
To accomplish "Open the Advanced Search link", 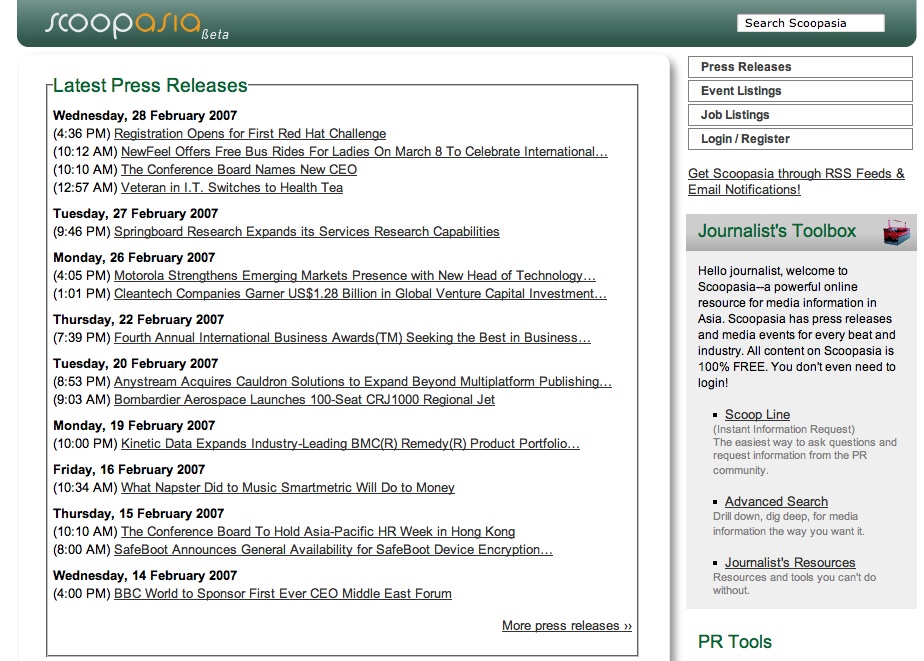I will [x=776, y=502].
